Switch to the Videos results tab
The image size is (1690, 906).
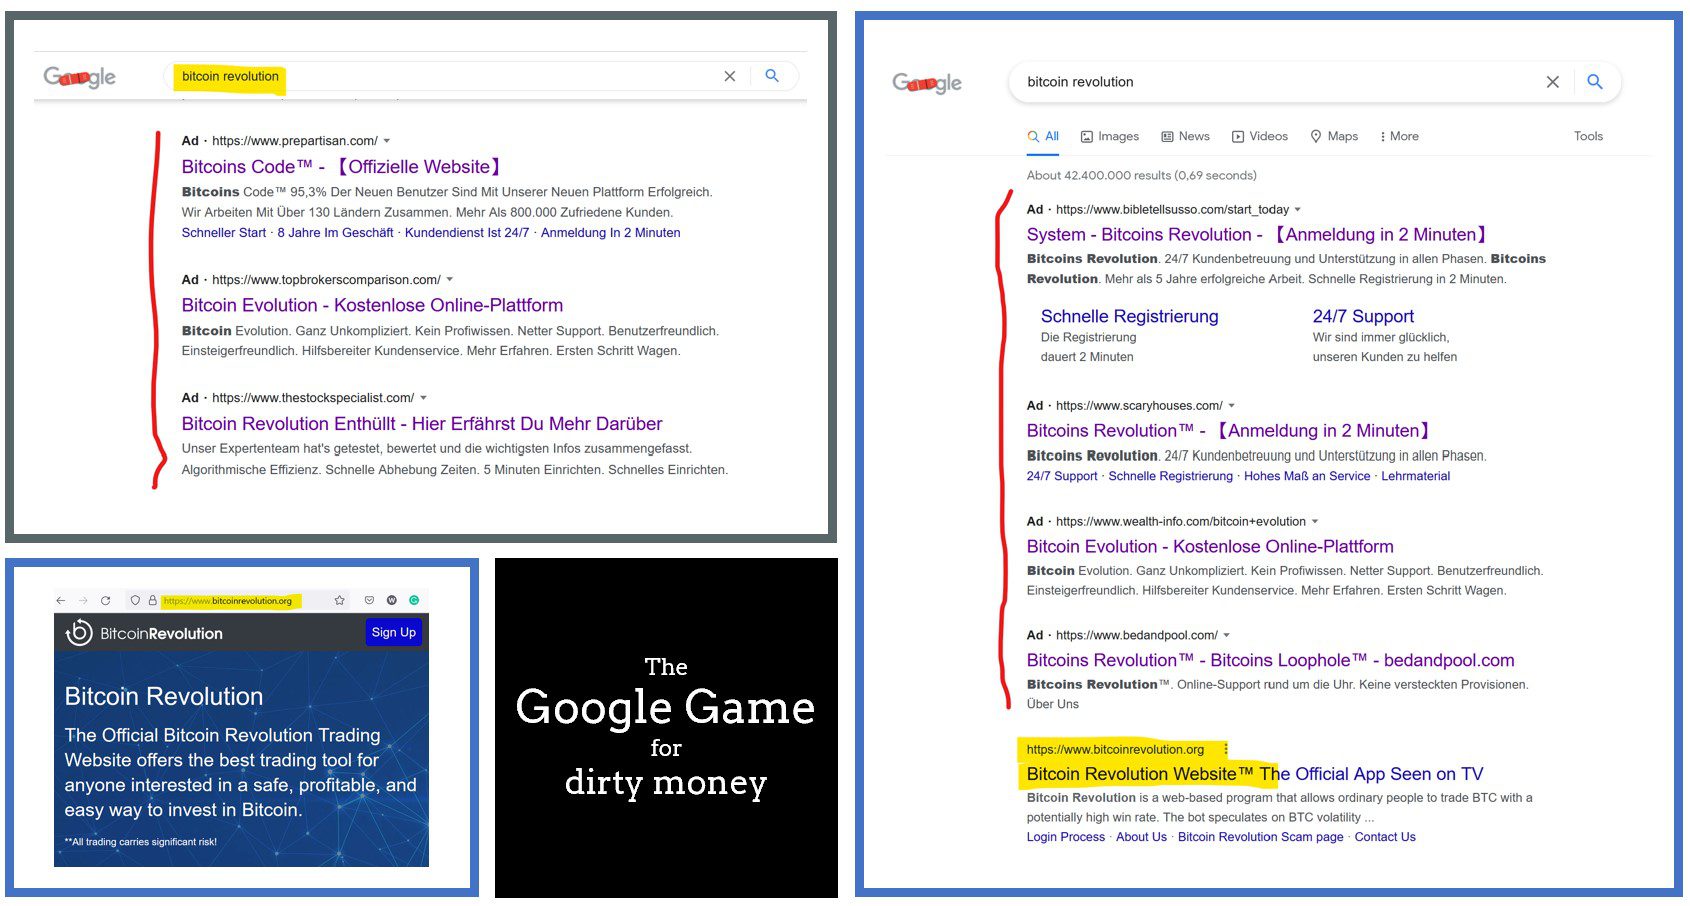[x=1259, y=137]
